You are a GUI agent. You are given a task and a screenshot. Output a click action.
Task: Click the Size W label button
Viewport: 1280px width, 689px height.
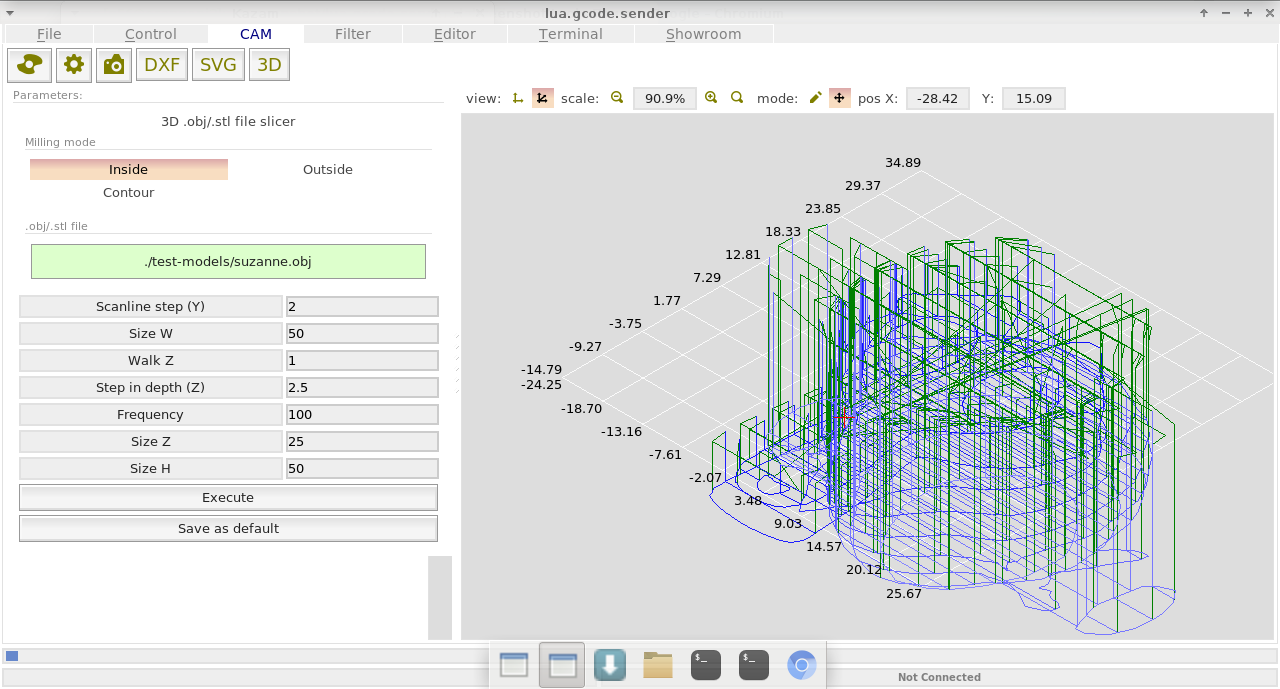click(x=151, y=334)
